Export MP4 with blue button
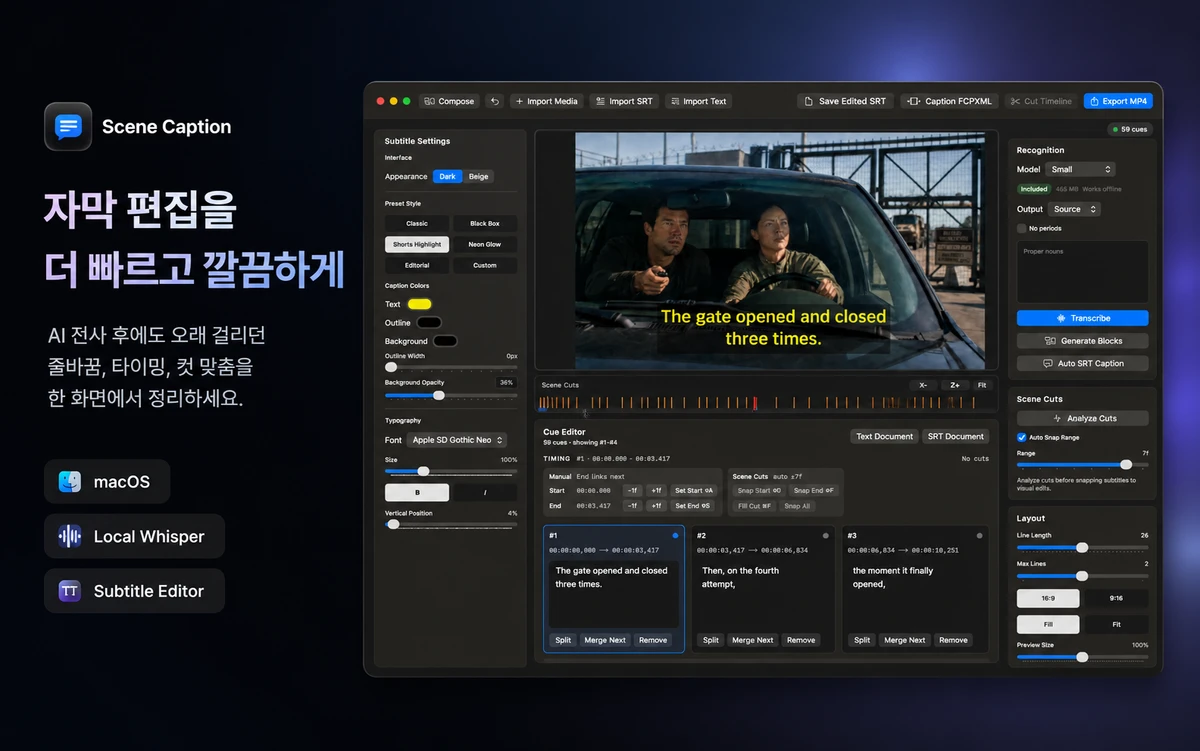This screenshot has height=751, width=1200. point(1118,101)
